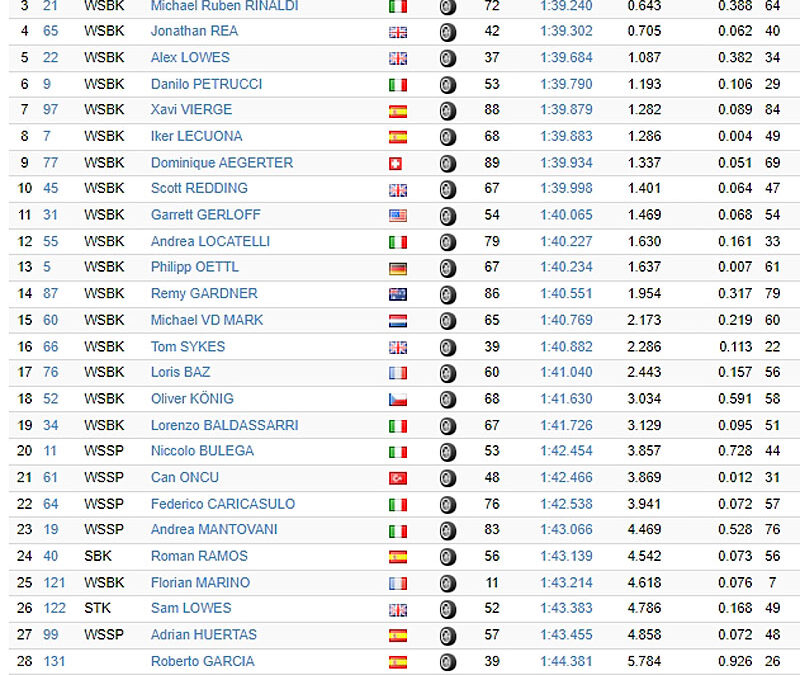This screenshot has height=675, width=800.
Task: Click the Dutch flag beside Michael VD MARK
Action: [398, 321]
